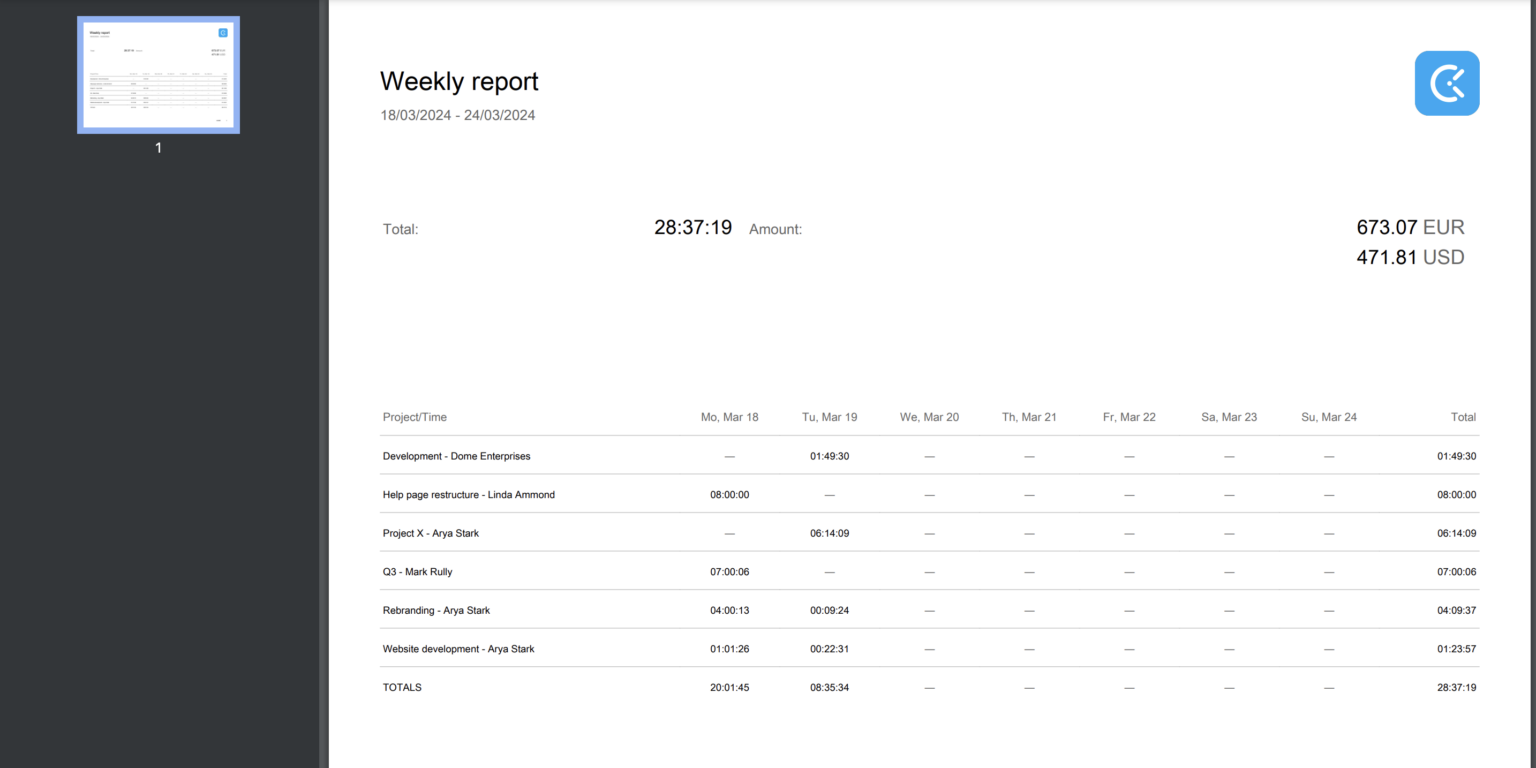Select Website development - Arya Stark row label
Screen dimensions: 1536x768
click(x=458, y=649)
